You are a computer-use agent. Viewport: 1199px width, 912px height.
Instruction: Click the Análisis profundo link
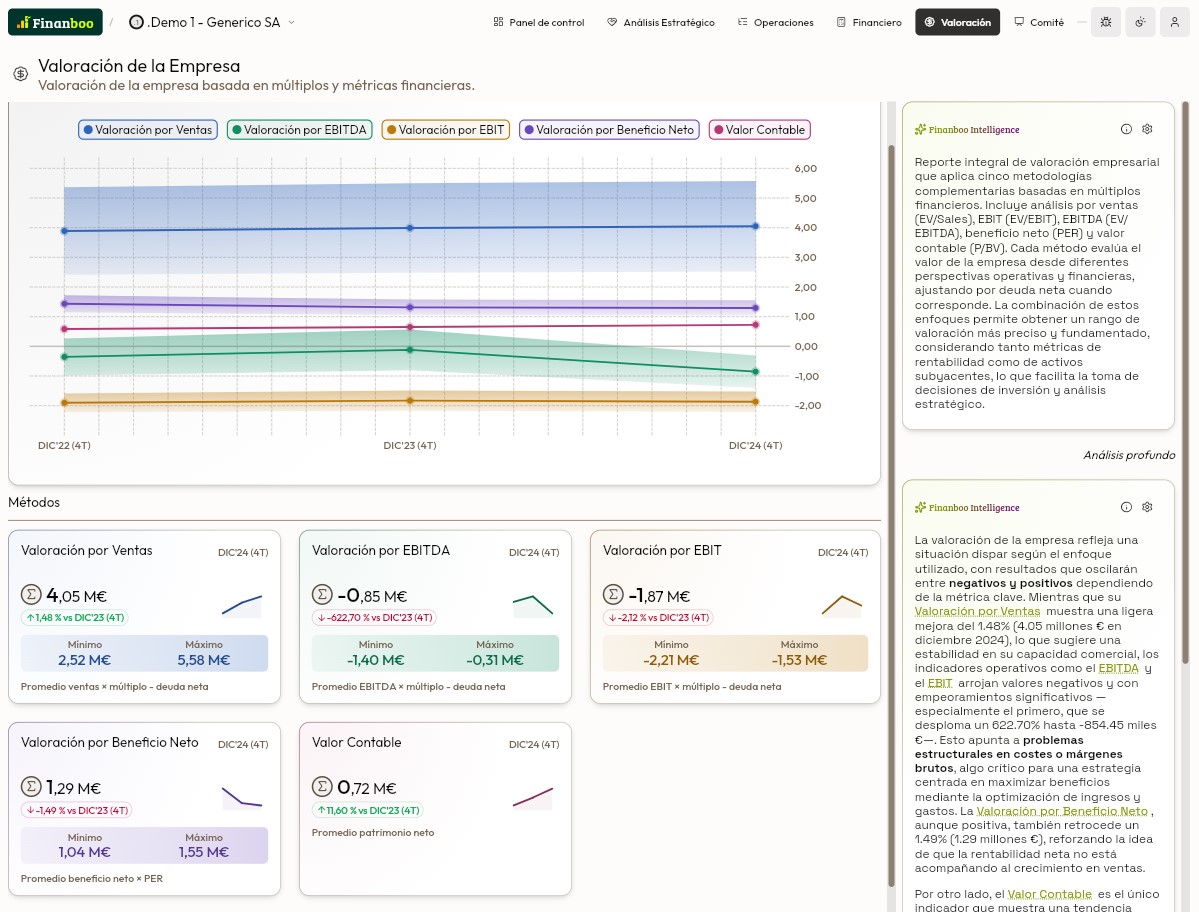point(1129,455)
